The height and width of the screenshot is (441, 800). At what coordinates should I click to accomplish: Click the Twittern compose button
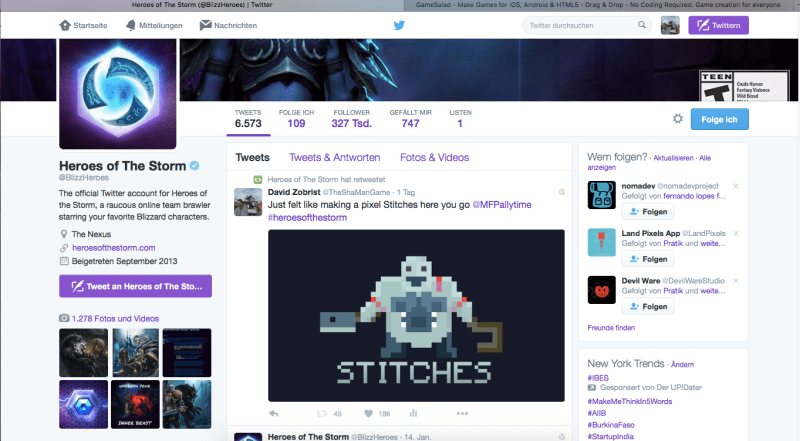point(718,25)
